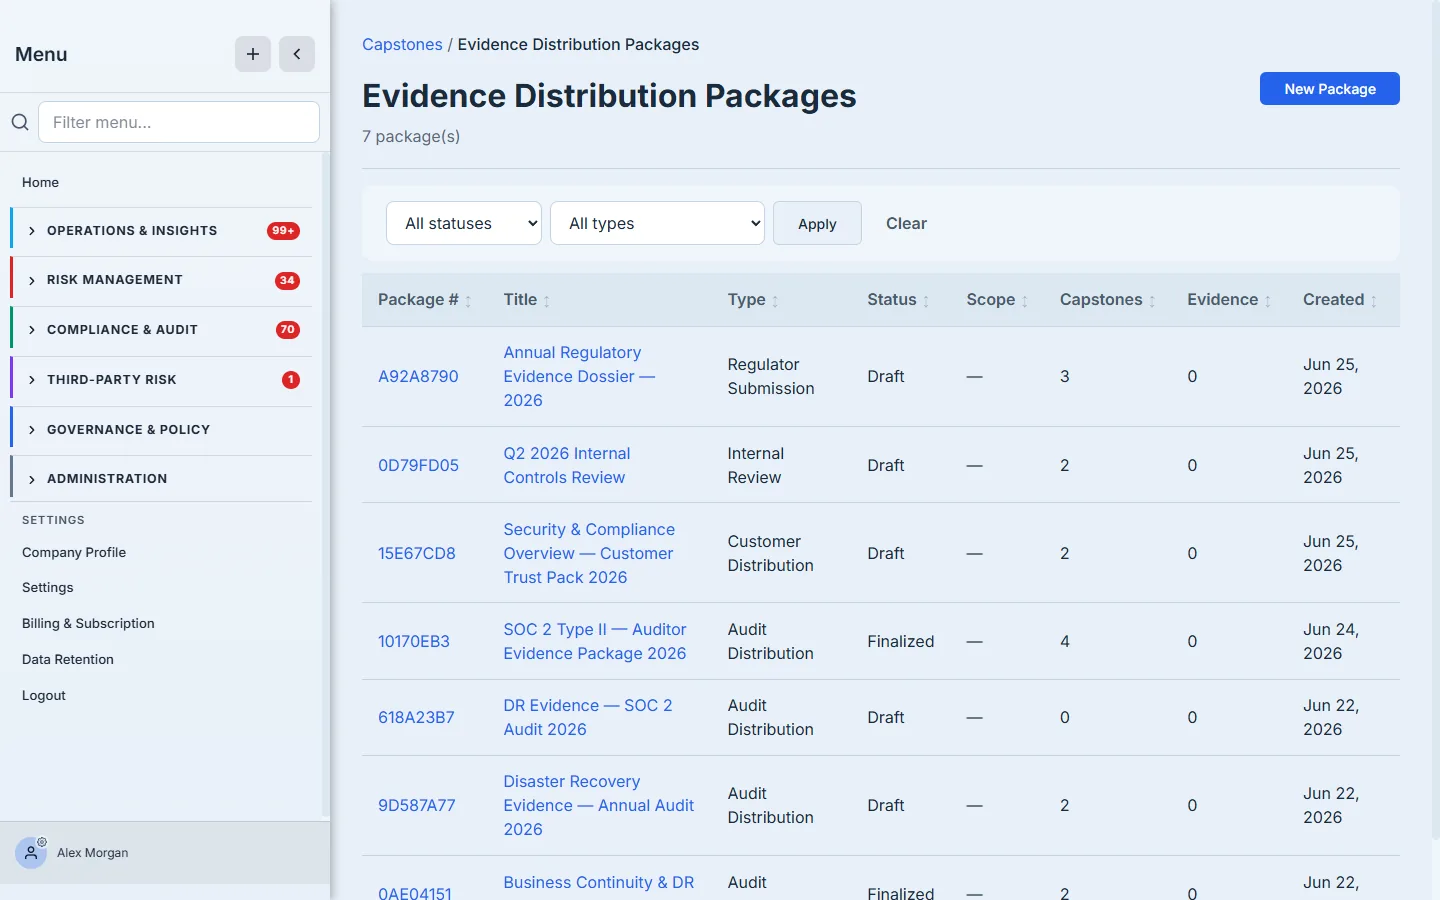Viewport: 1440px width, 900px height.
Task: Open Billing & Subscription
Action: (x=88, y=623)
